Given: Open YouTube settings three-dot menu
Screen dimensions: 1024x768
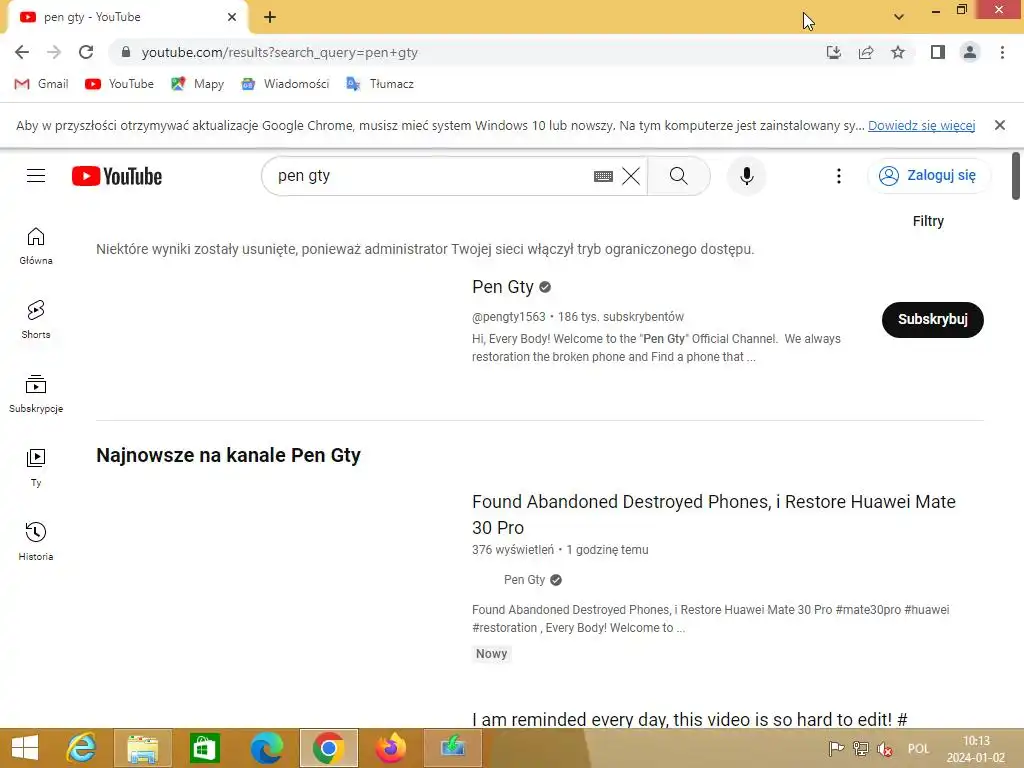Looking at the screenshot, I should pyautogui.click(x=839, y=176).
